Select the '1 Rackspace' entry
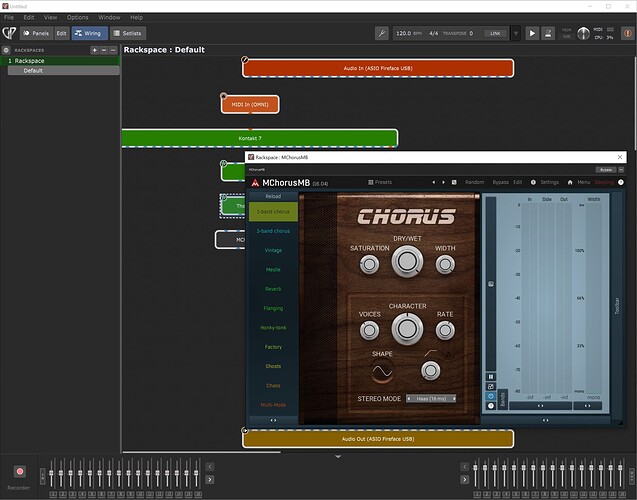Image resolution: width=637 pixels, height=500 pixels. (x=60, y=61)
